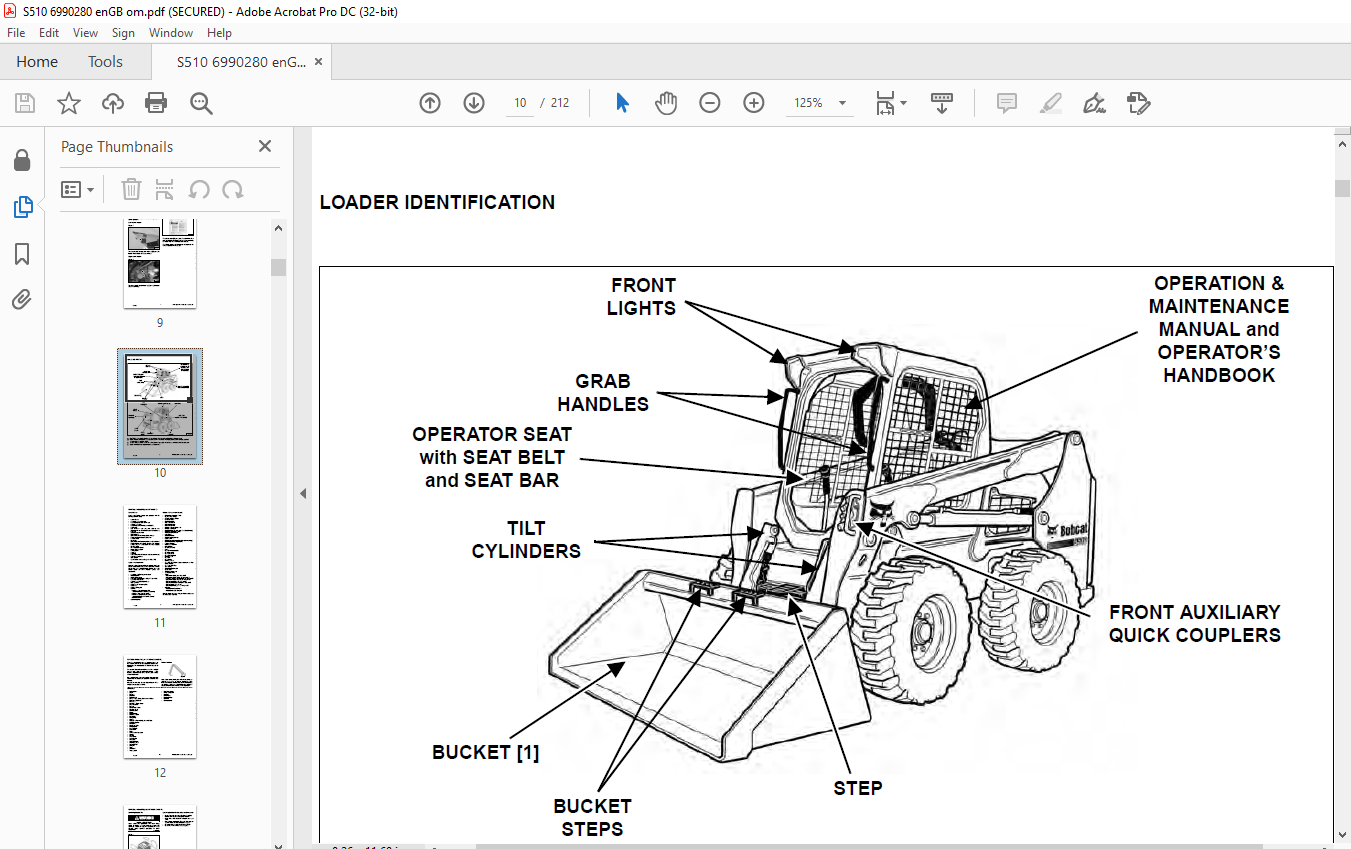
Task: Print the document with printer icon
Action: (x=156, y=103)
